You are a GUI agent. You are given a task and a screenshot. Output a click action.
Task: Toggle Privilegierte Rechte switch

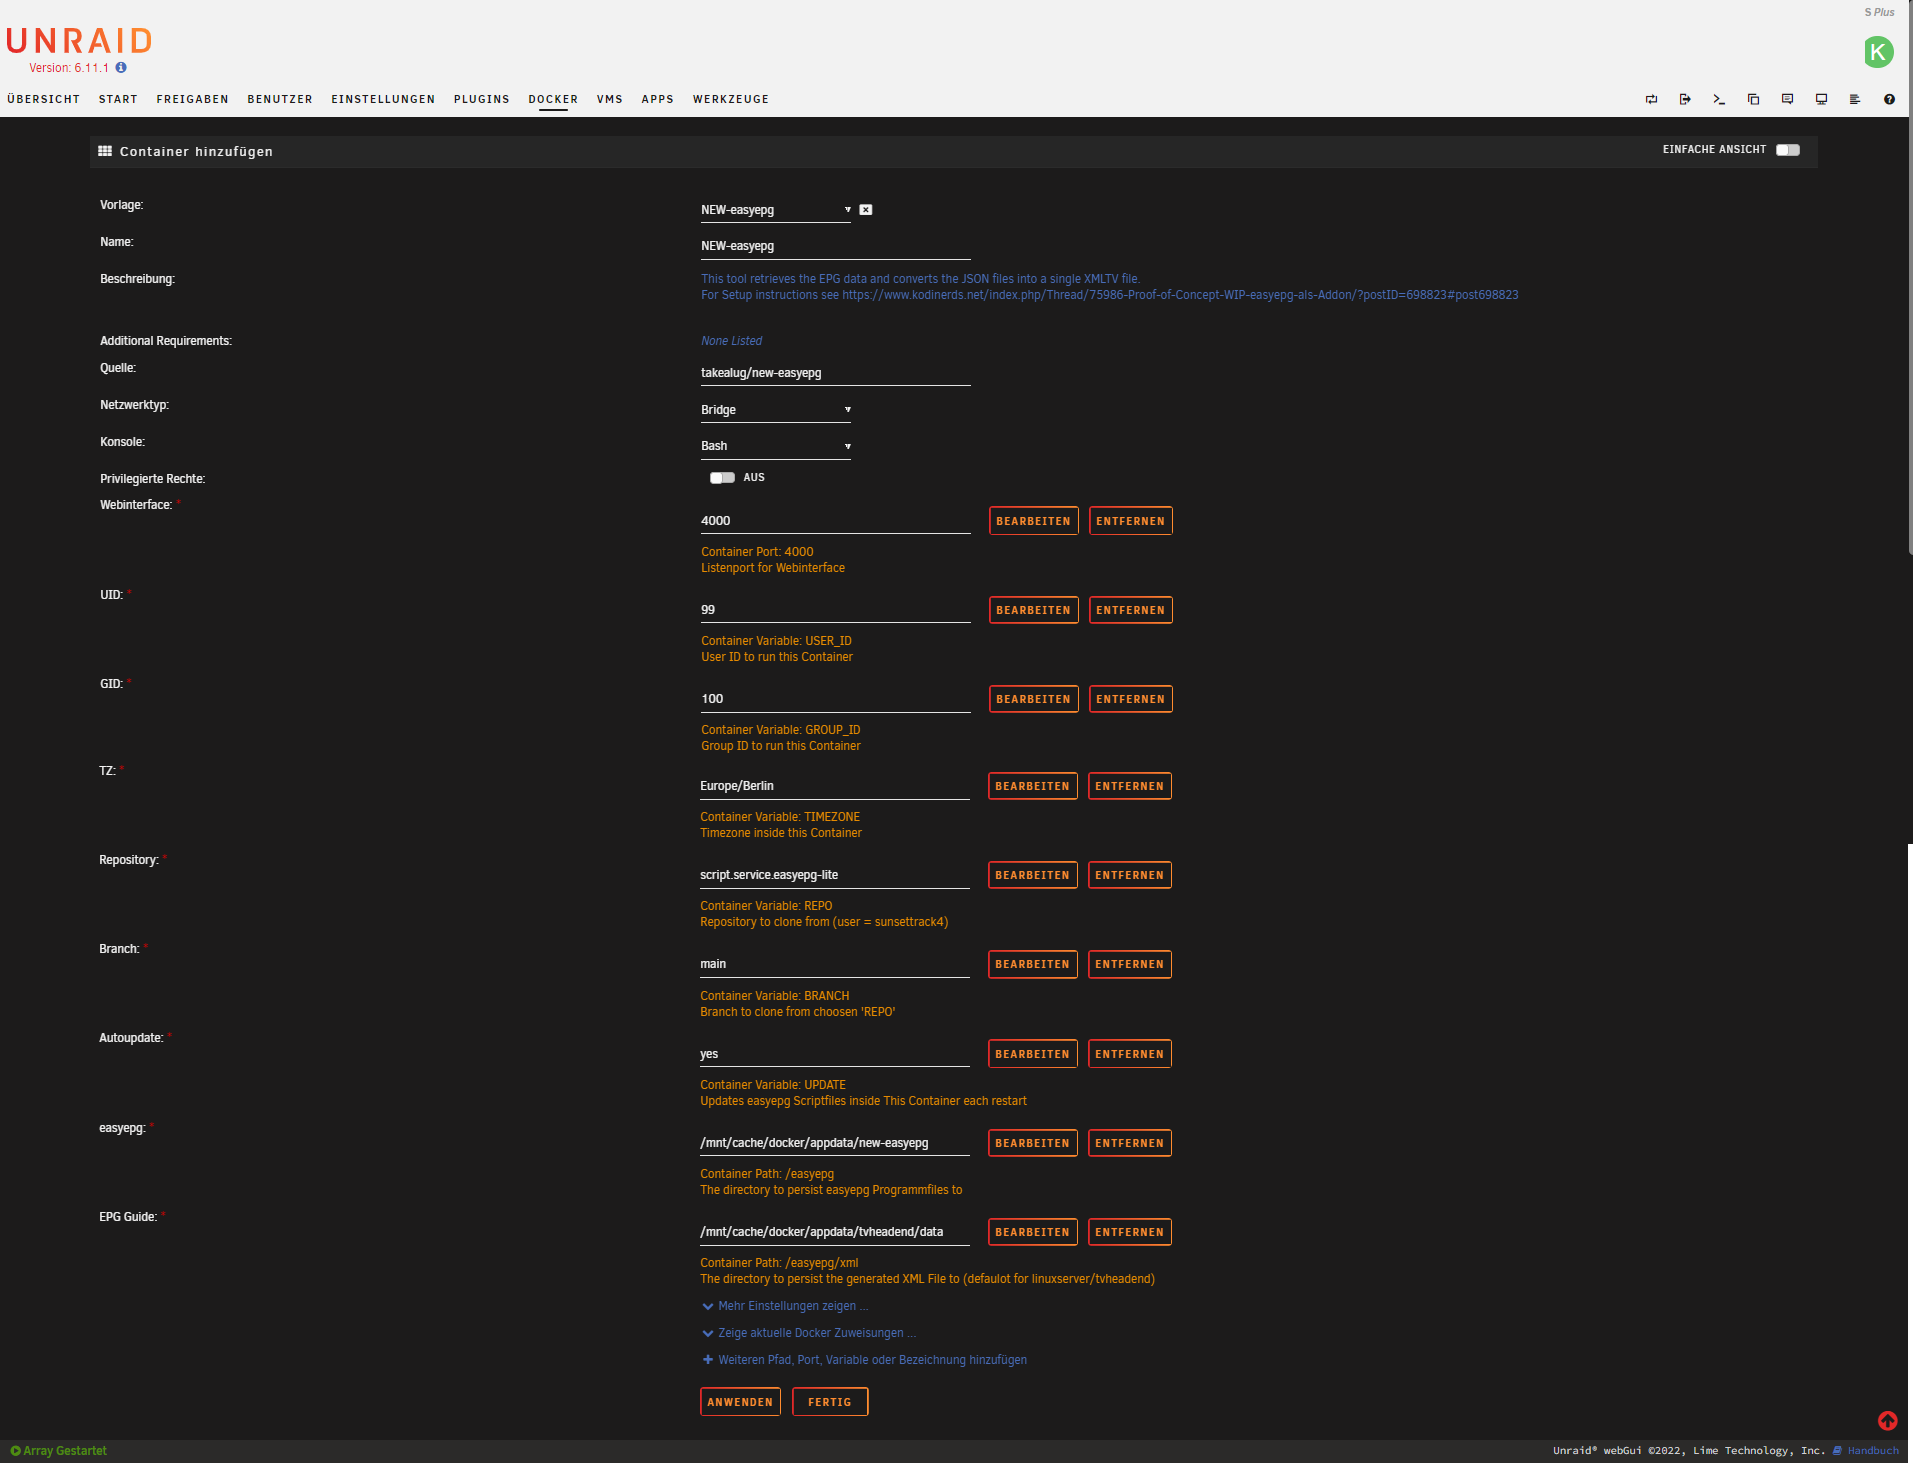[722, 478]
